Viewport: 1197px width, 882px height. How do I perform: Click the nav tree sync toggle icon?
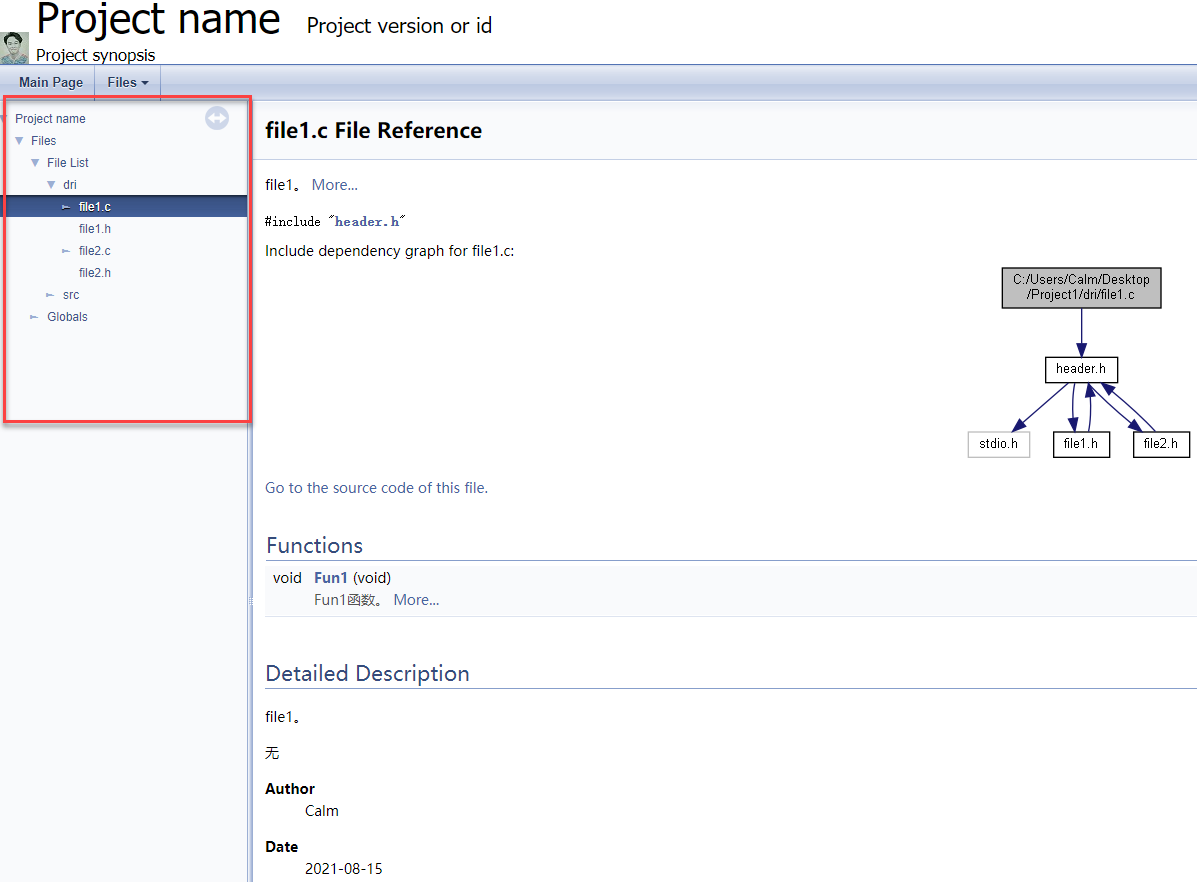(217, 118)
